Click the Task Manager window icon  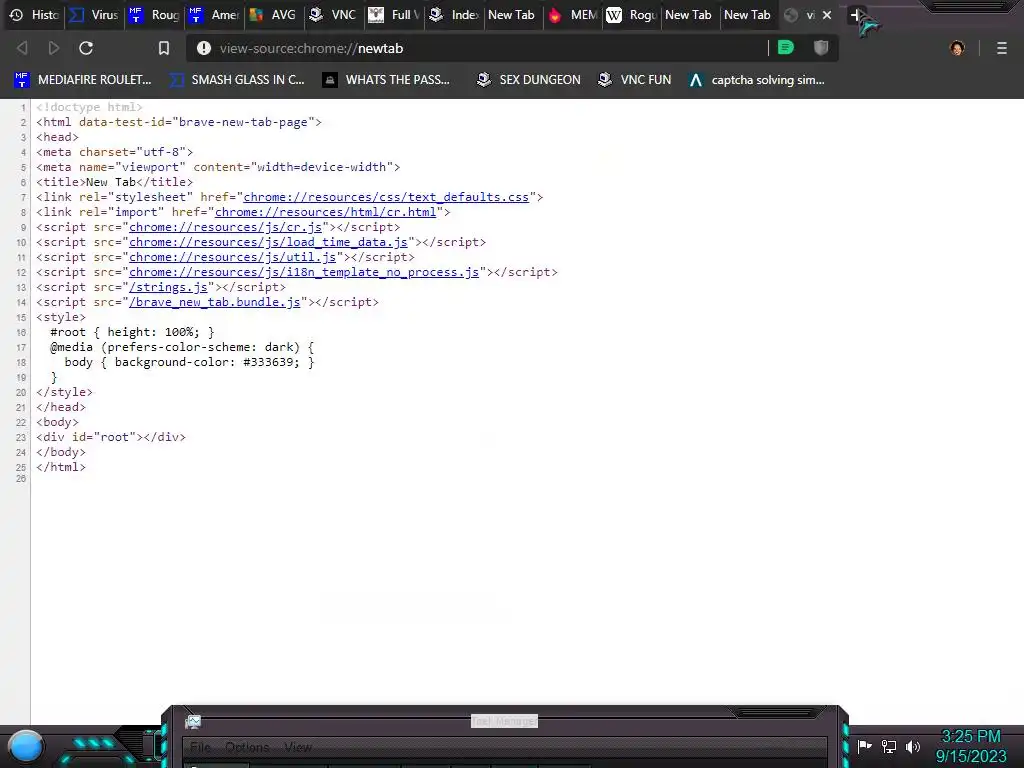point(193,722)
